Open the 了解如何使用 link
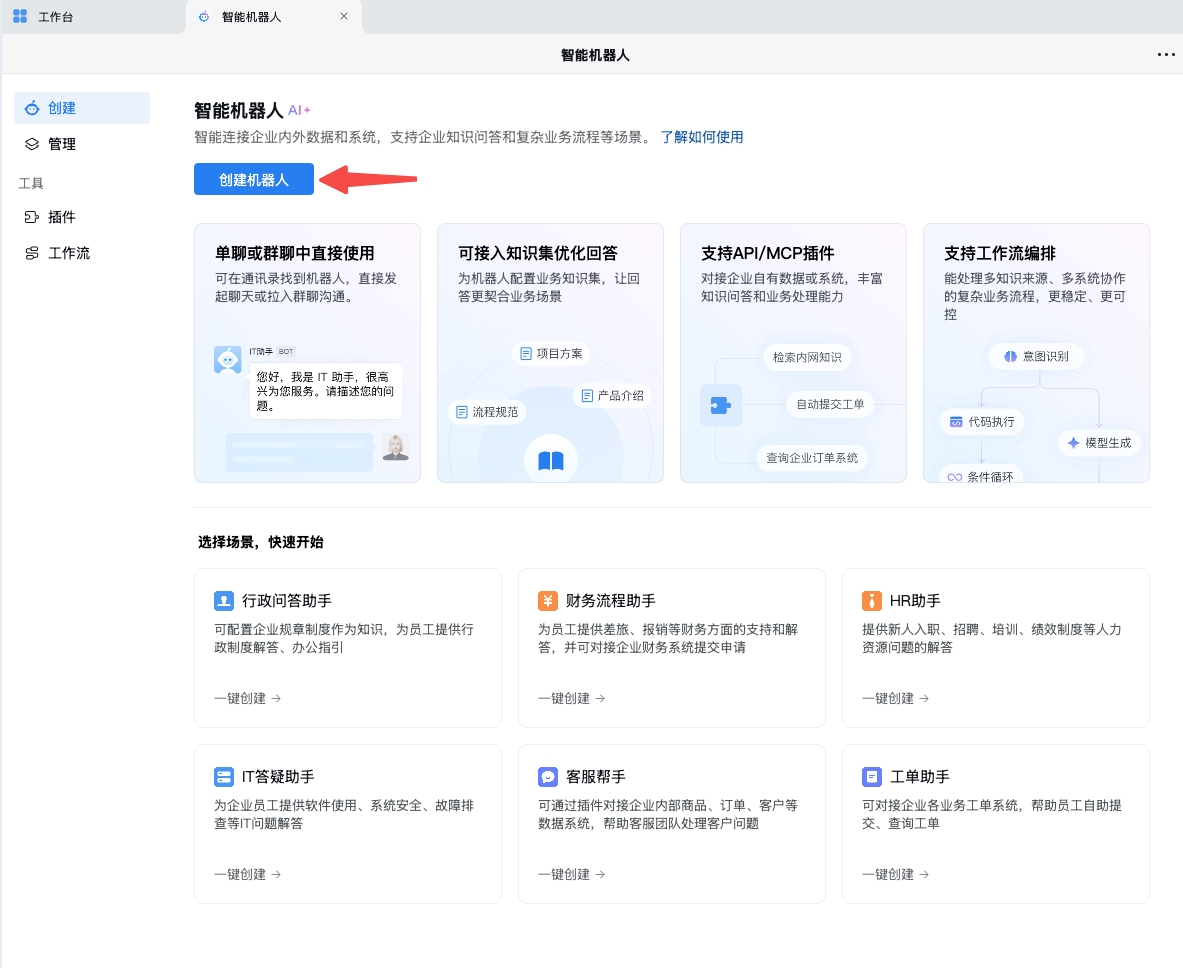Viewport: 1183px width, 968px height. coord(702,137)
